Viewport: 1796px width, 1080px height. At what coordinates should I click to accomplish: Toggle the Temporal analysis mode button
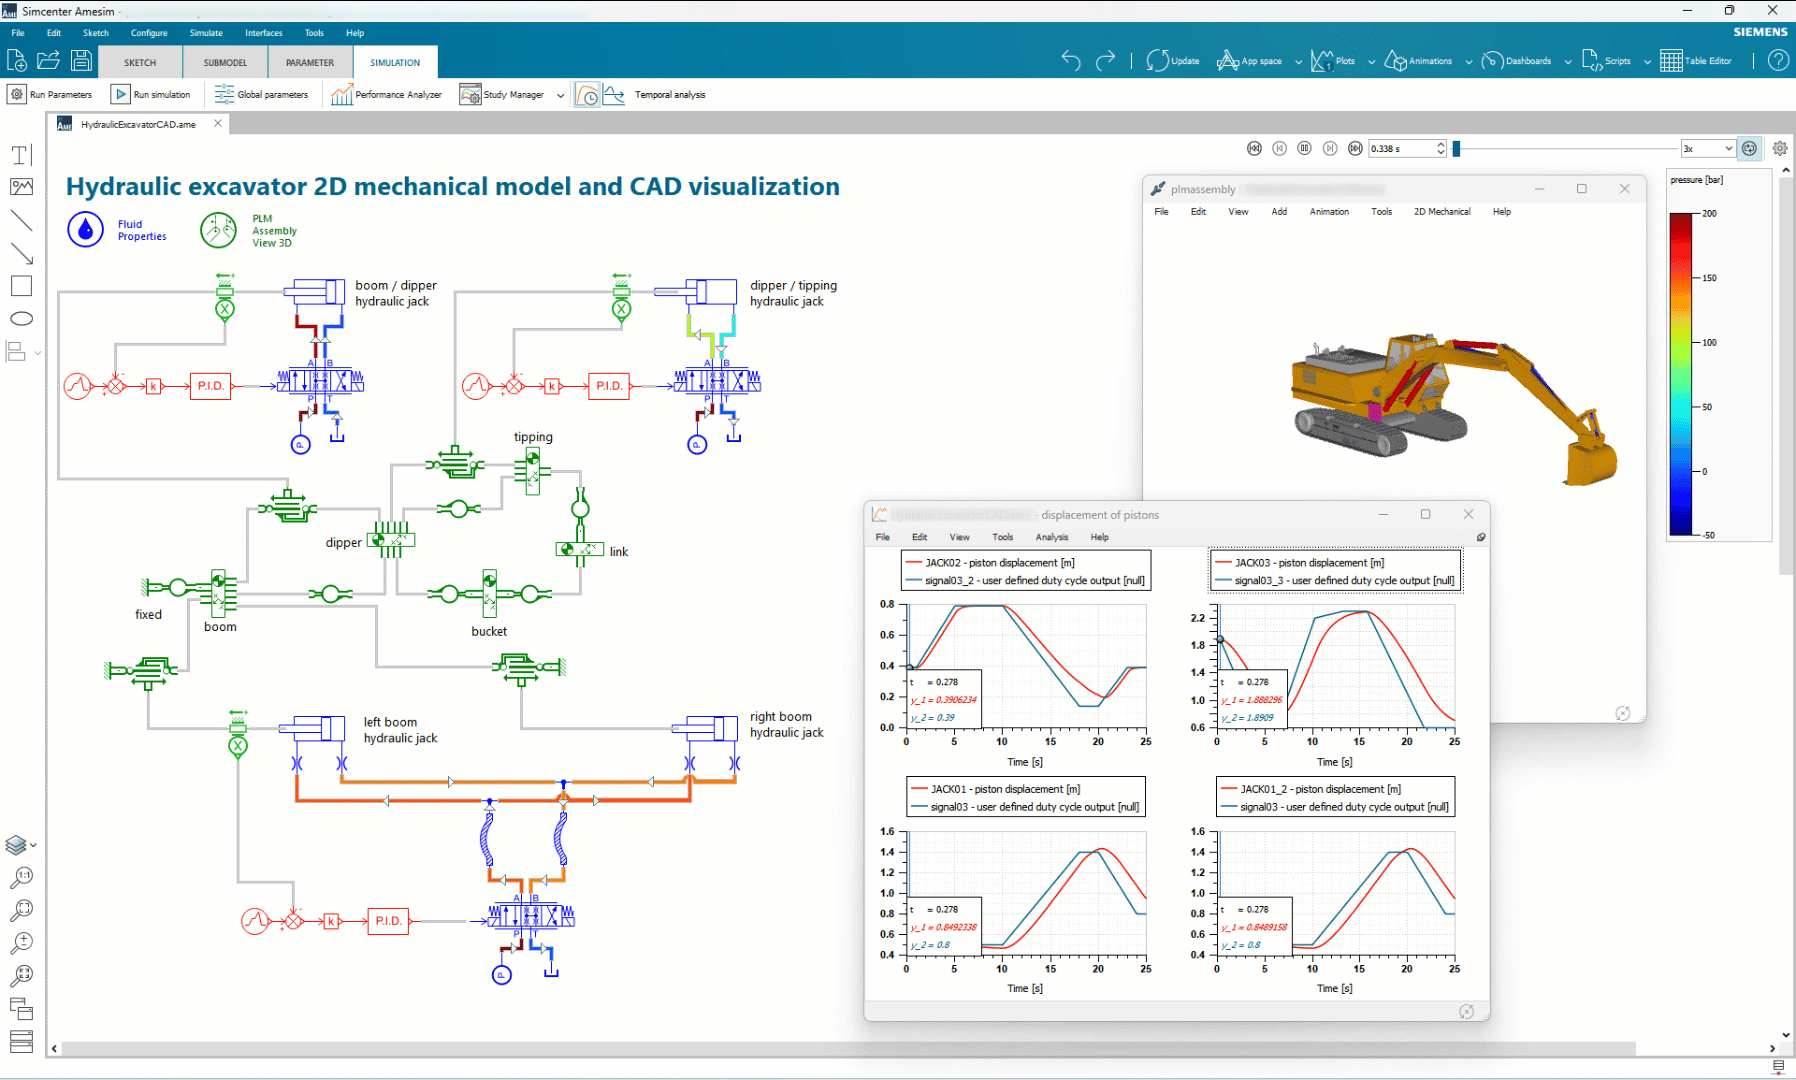(587, 95)
